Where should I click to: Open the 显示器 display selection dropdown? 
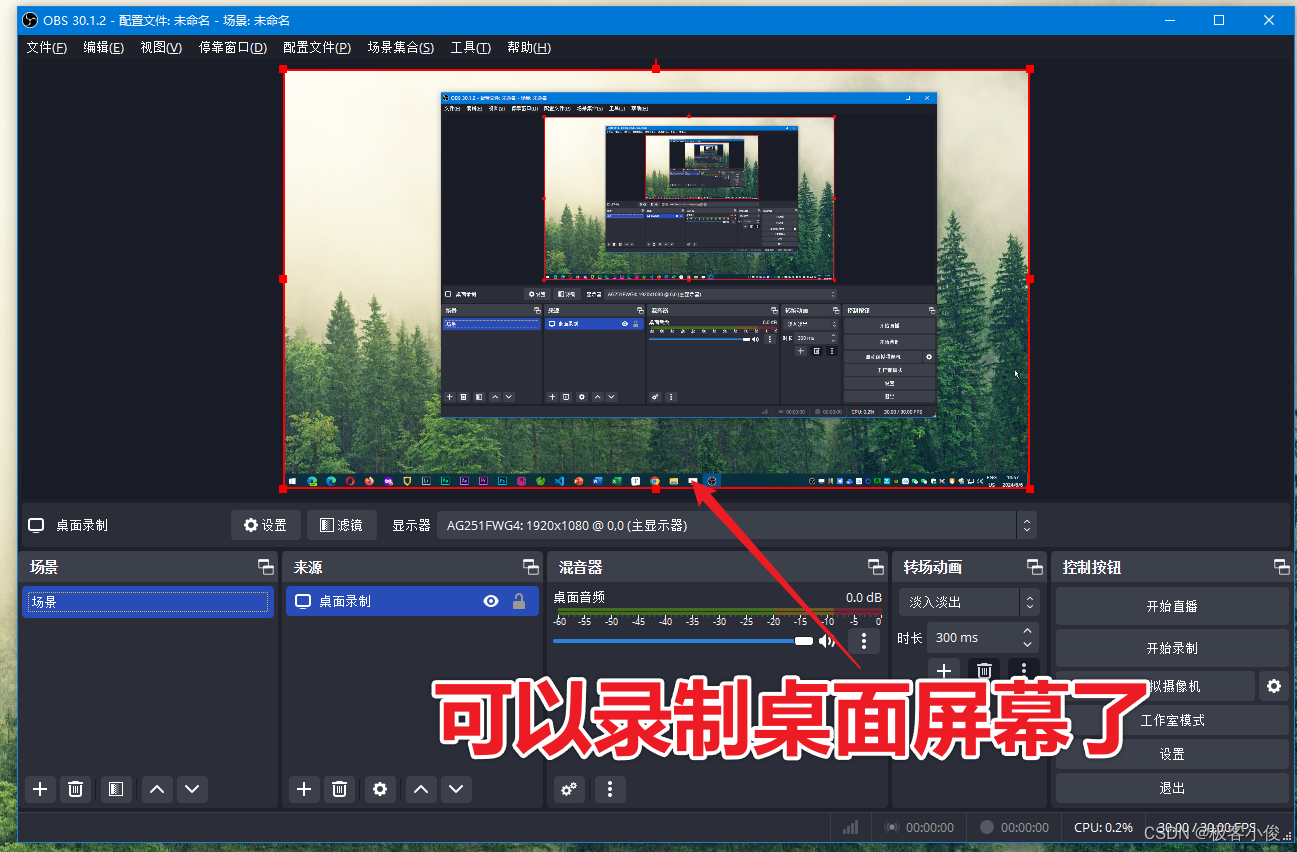[736, 525]
